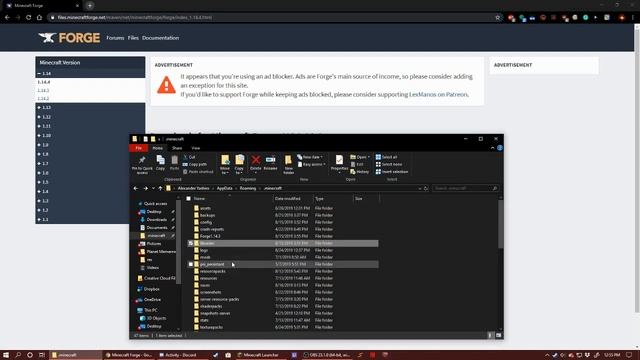Click AppData in the address breadcrumb
640x360 pixels.
tap(224, 189)
